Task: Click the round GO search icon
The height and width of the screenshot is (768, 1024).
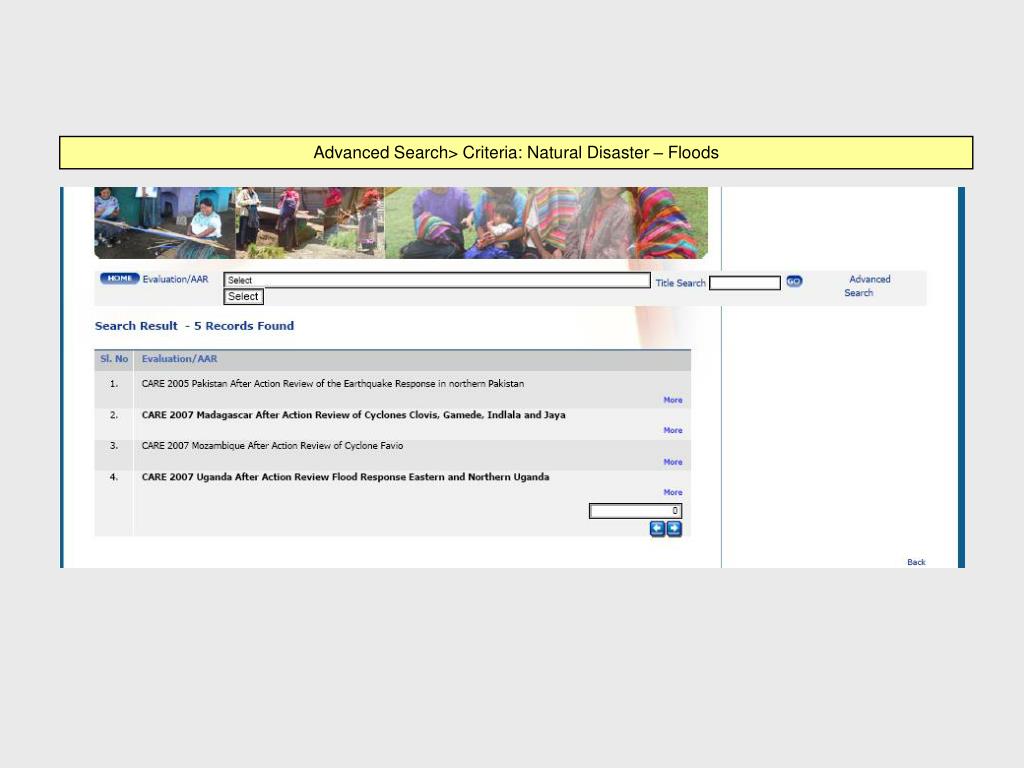Action: point(794,281)
